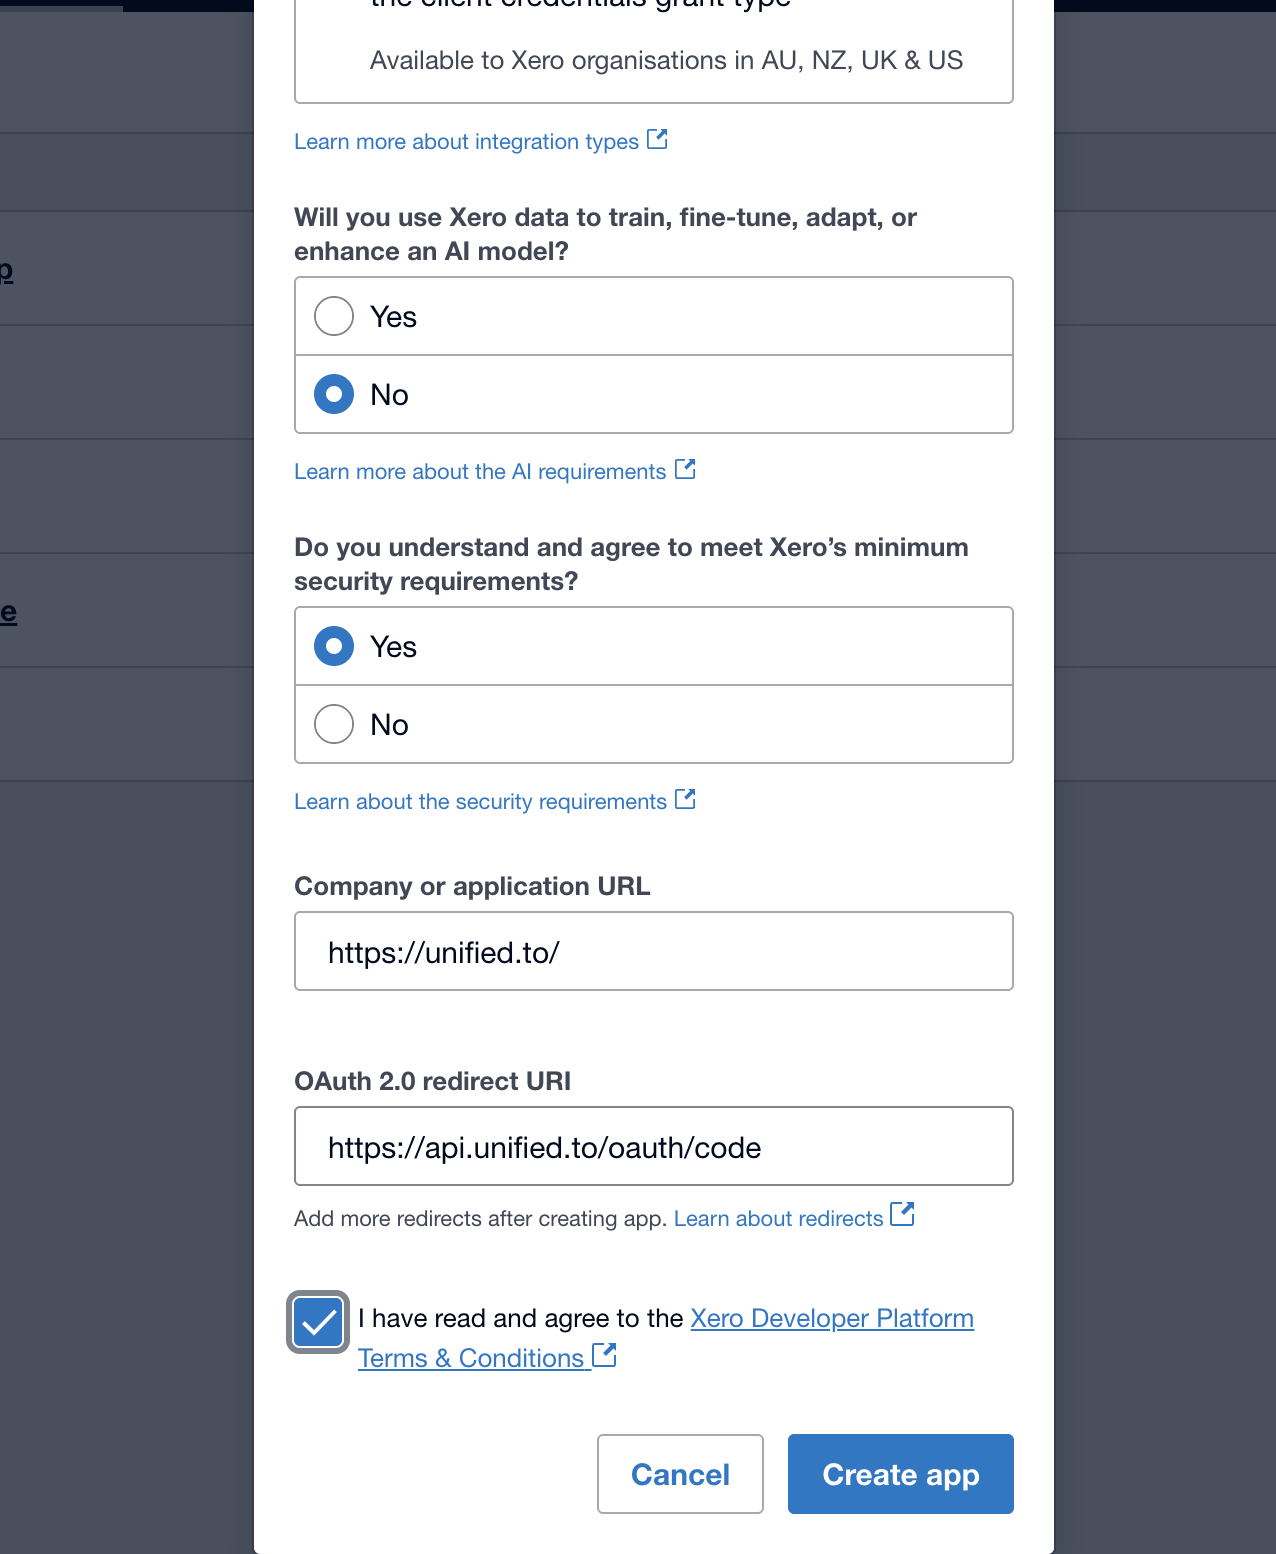Click the OAuth 2.0 redirect URI field
The width and height of the screenshot is (1276, 1554).
(x=654, y=1146)
